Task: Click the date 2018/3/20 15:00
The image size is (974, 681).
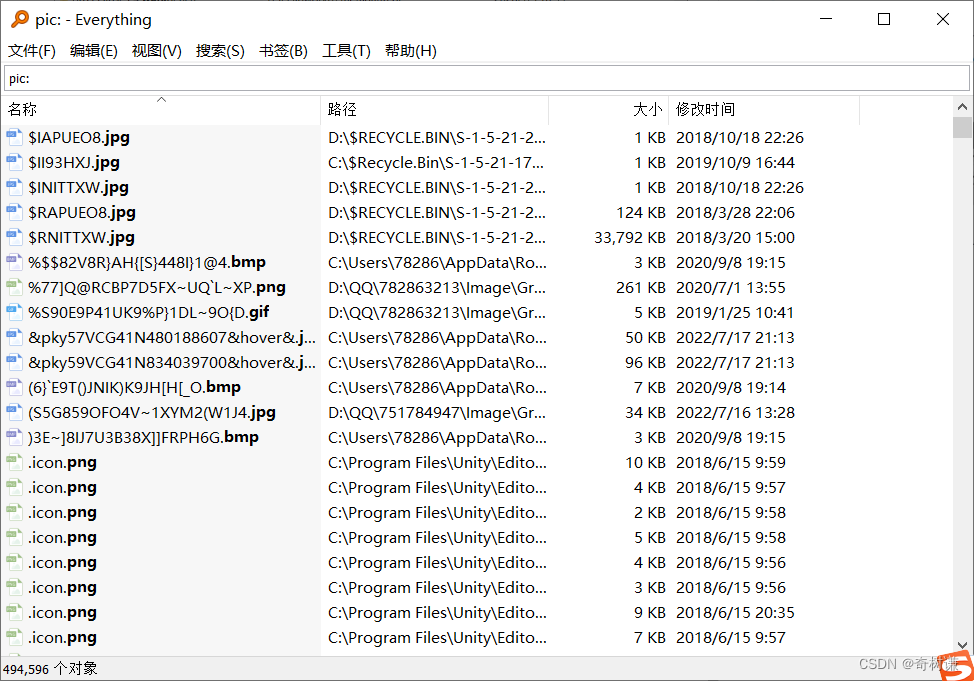Action: pos(735,237)
